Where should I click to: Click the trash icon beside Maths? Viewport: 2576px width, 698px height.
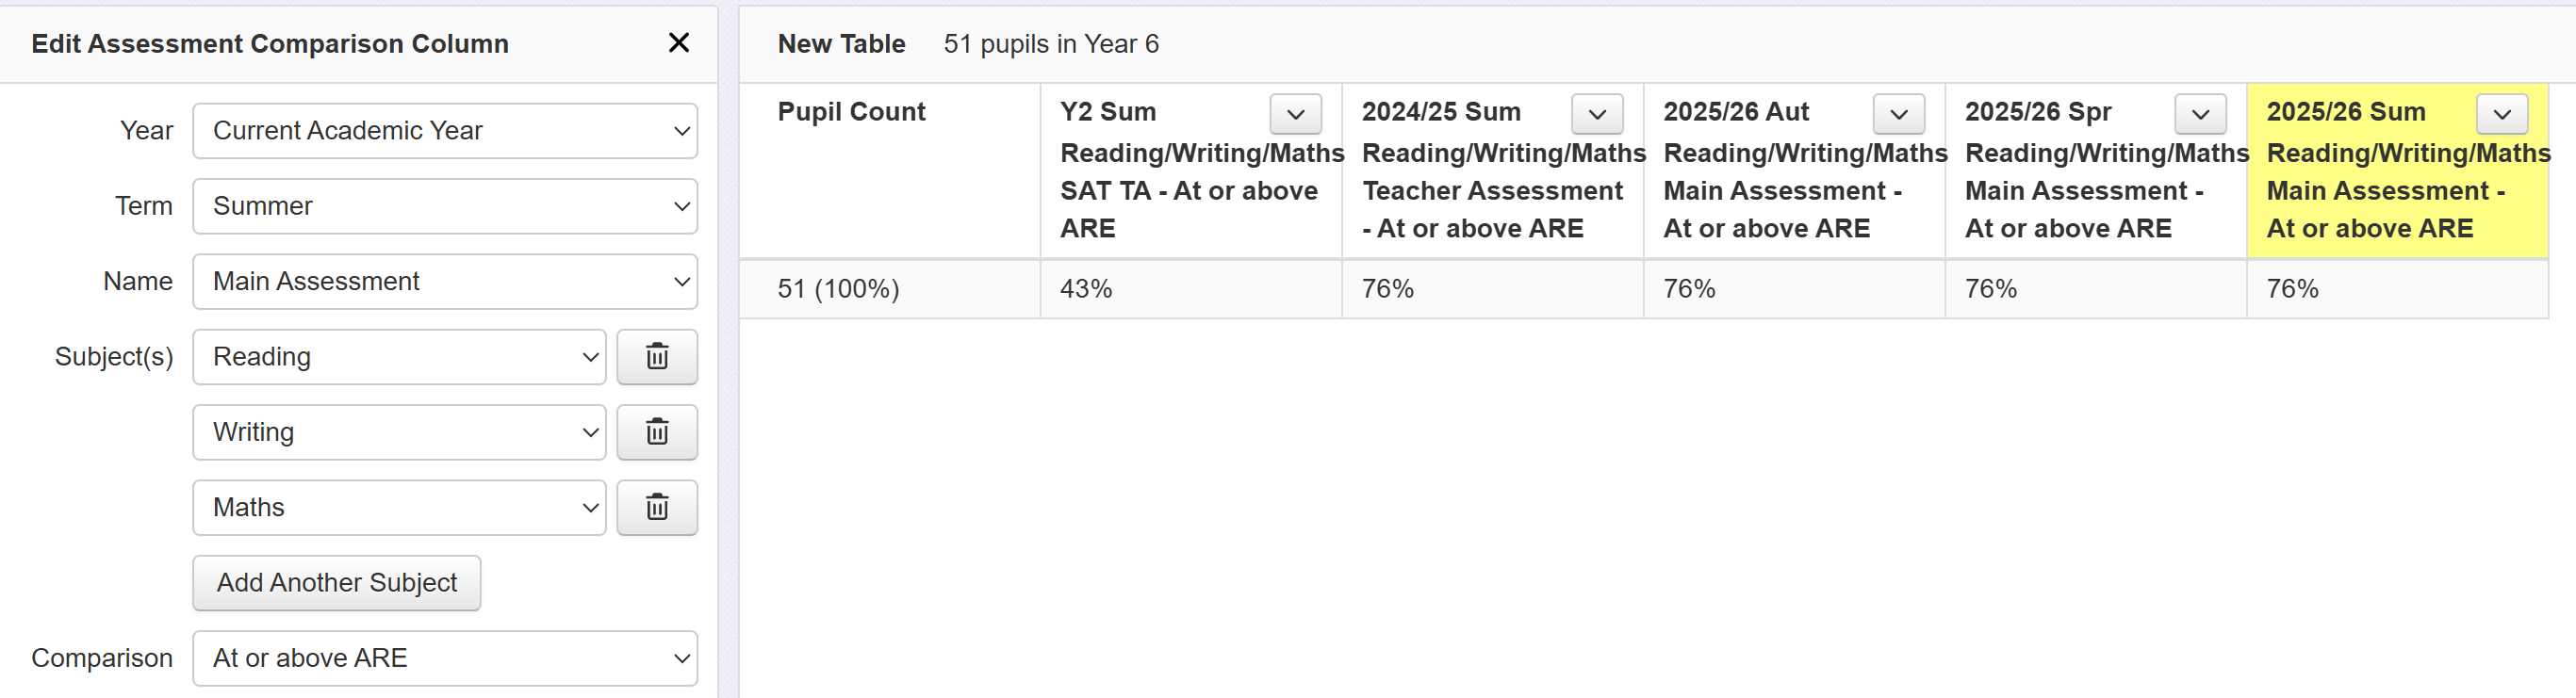pos(656,507)
